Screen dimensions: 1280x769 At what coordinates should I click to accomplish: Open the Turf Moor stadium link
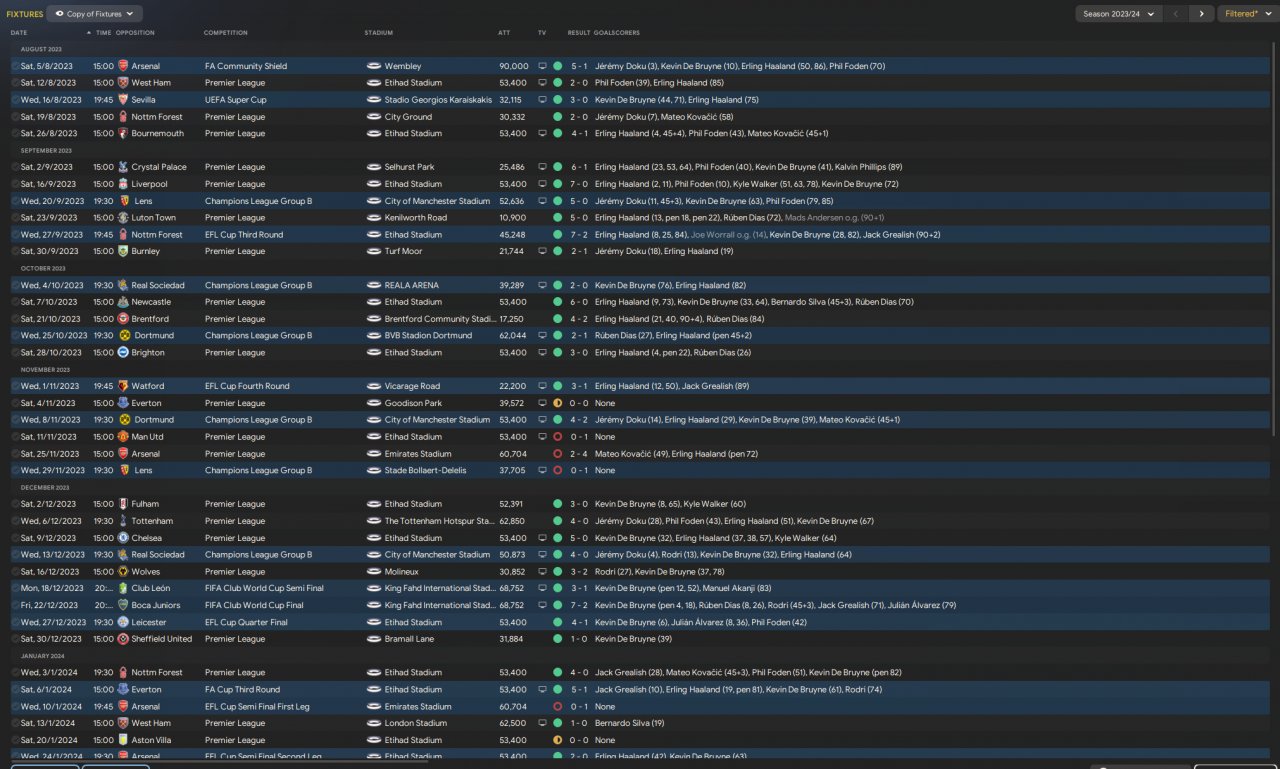[403, 251]
